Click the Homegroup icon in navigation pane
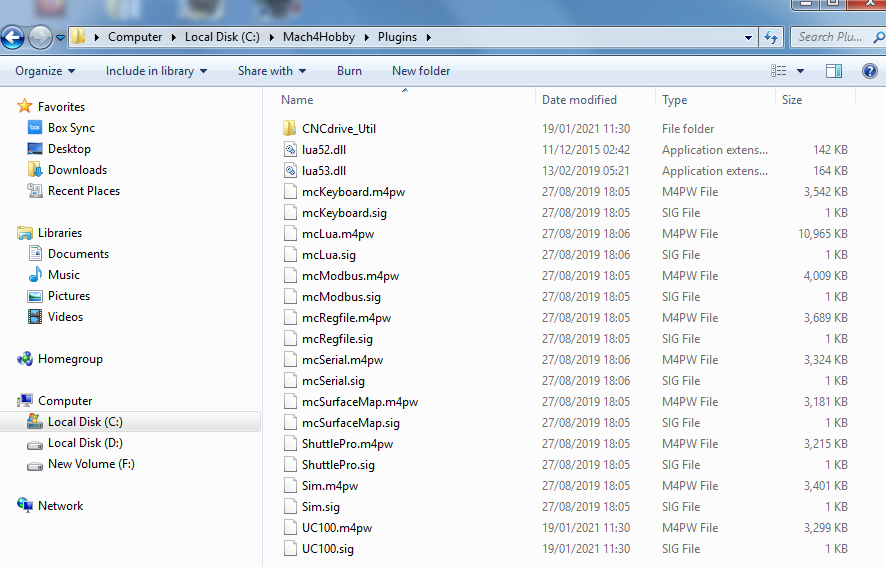This screenshot has height=567, width=886. click(26, 359)
